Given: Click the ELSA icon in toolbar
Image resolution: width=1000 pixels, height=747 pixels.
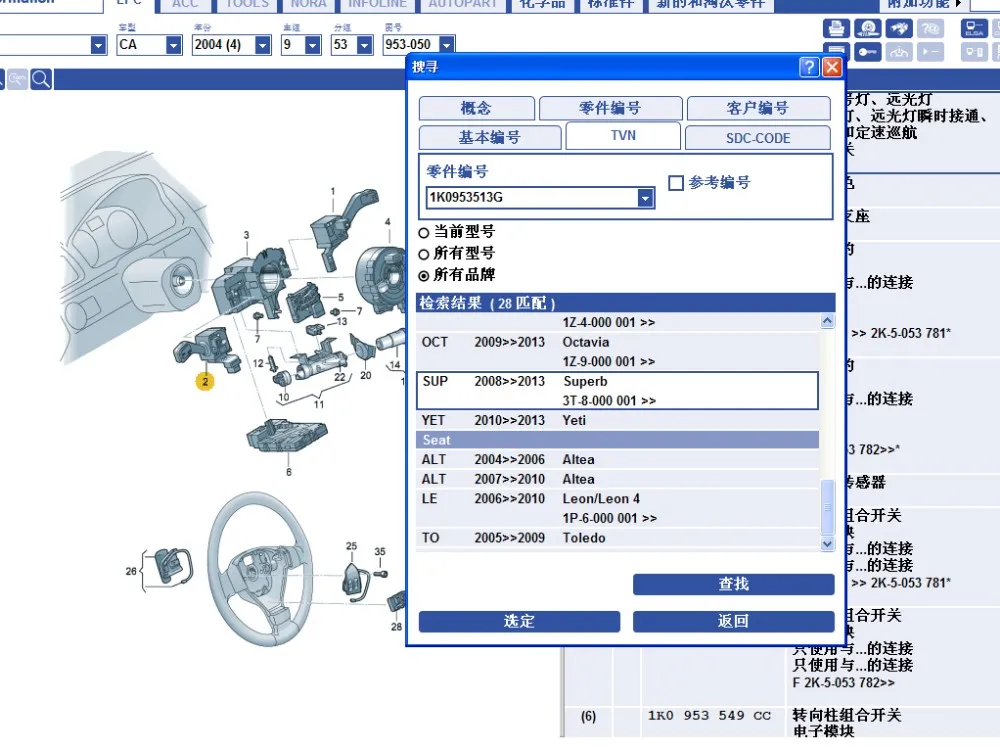Looking at the screenshot, I should point(974,28).
